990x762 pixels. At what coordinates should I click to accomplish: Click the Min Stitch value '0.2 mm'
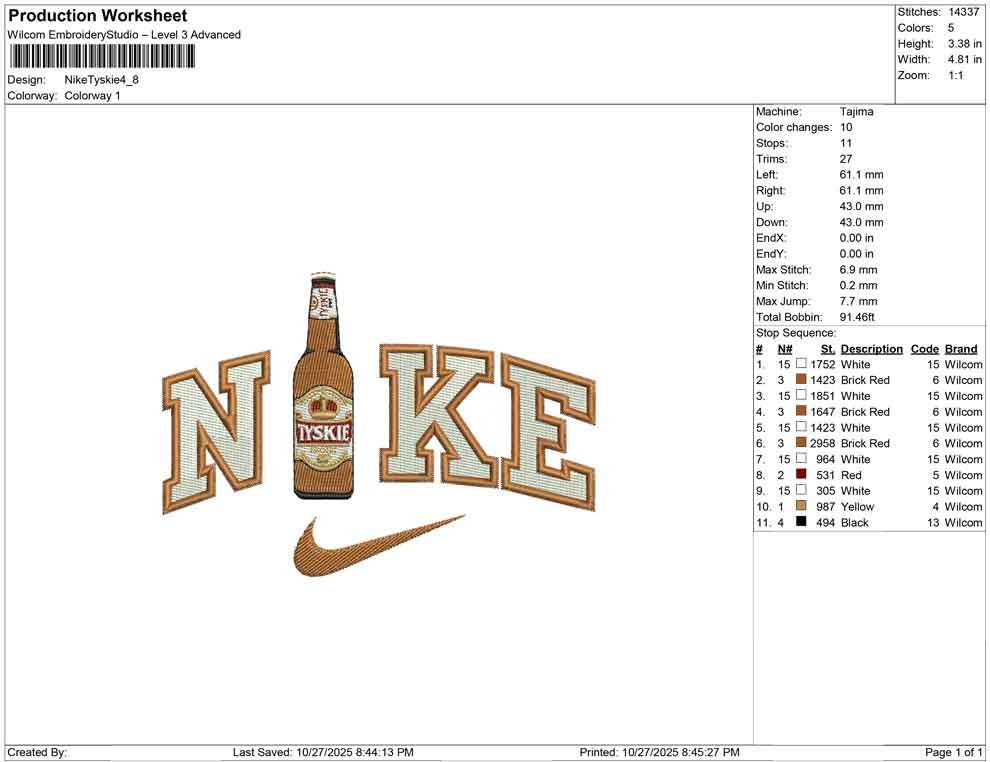[859, 285]
